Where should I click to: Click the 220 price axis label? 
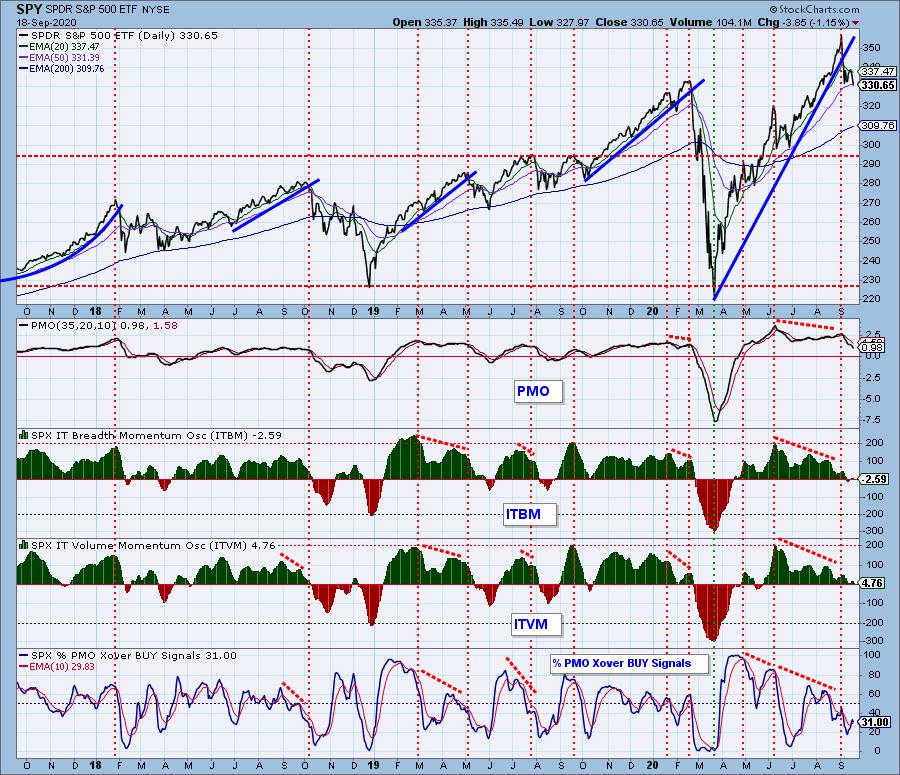(871, 299)
